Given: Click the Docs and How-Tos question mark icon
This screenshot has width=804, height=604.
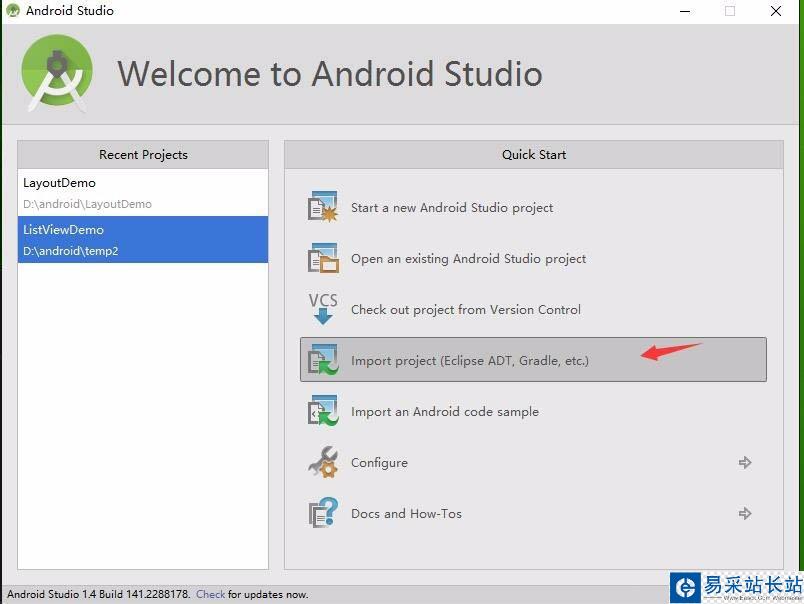Looking at the screenshot, I should [323, 513].
